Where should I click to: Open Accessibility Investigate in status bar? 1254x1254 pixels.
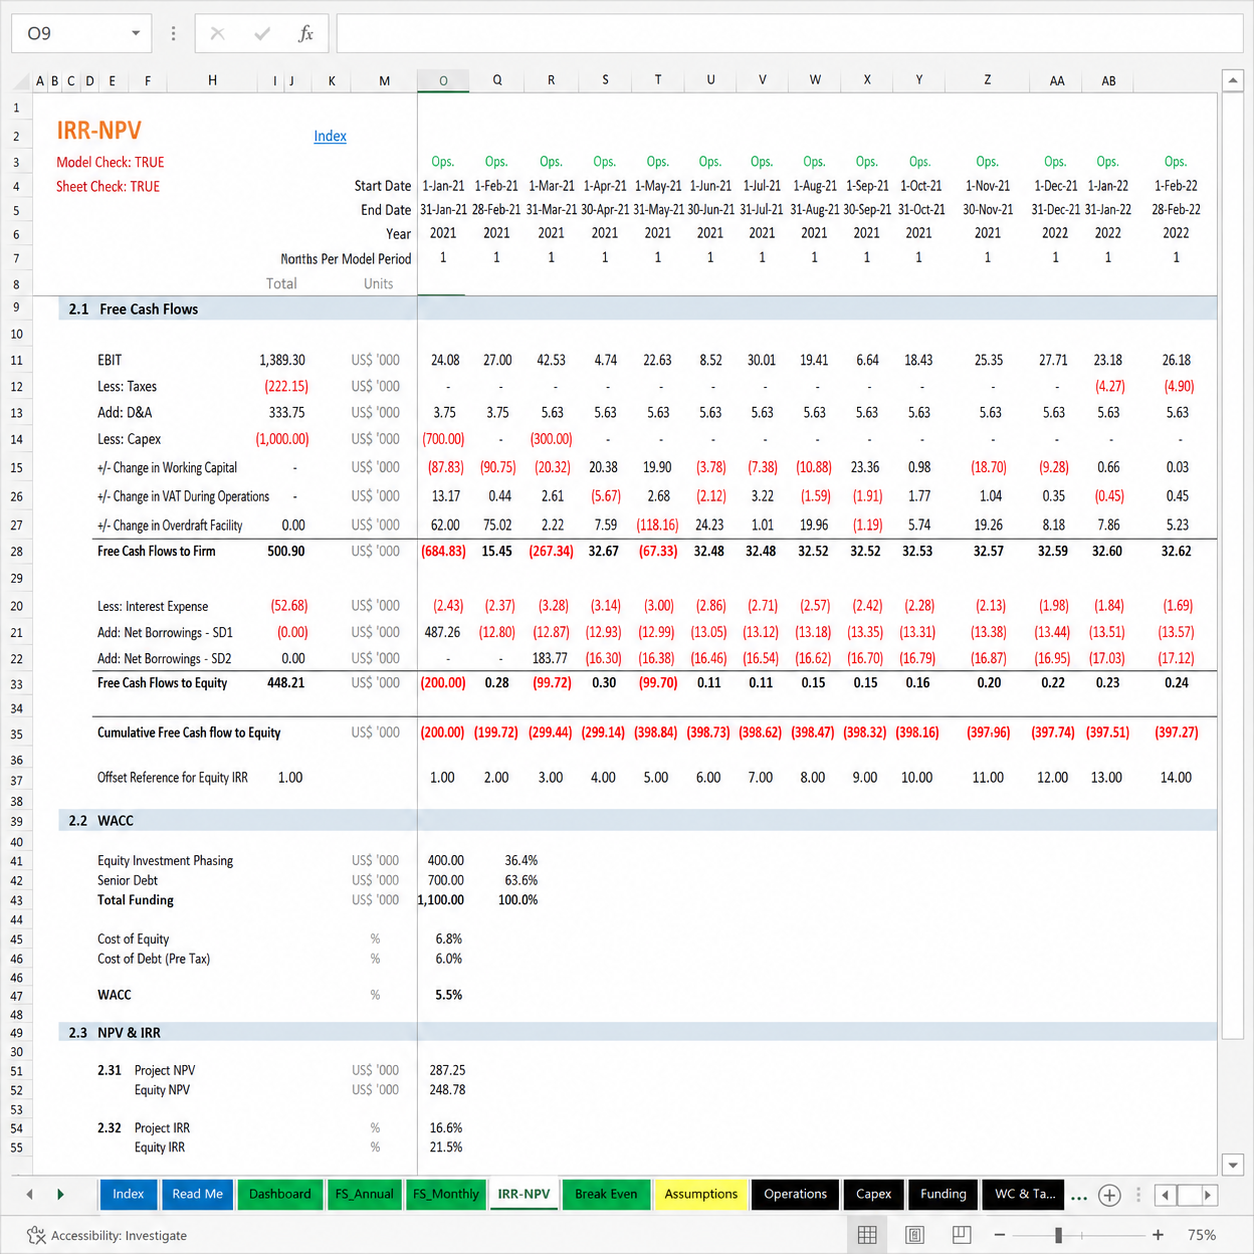[x=107, y=1236]
